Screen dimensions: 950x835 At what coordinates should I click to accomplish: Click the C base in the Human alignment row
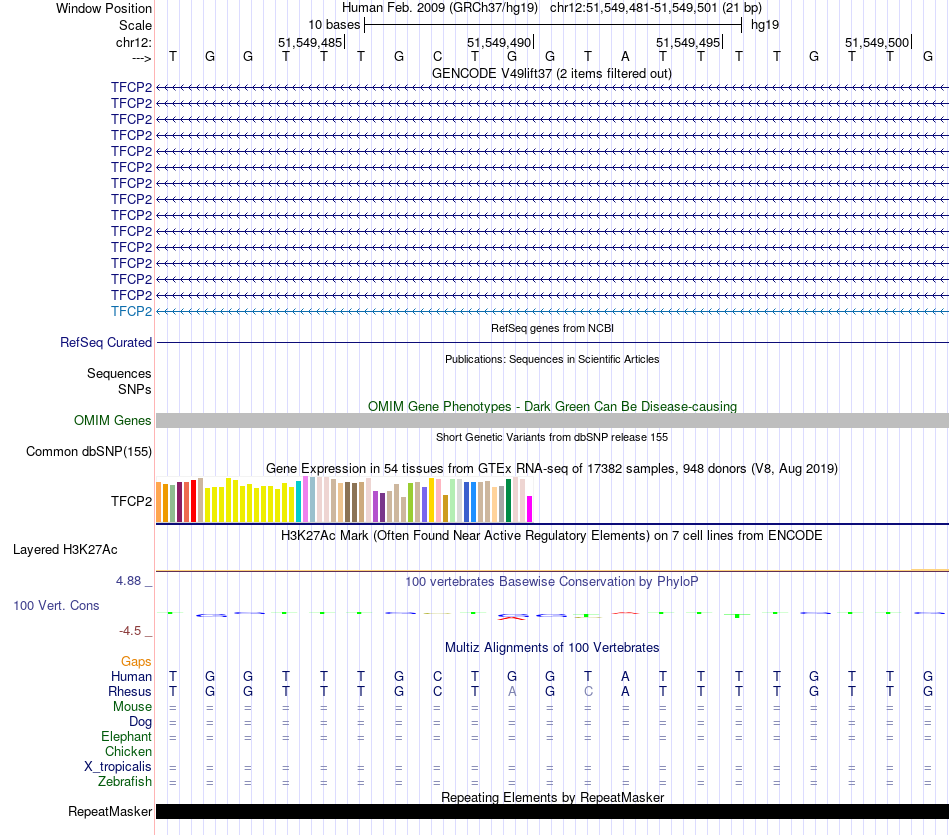437,676
